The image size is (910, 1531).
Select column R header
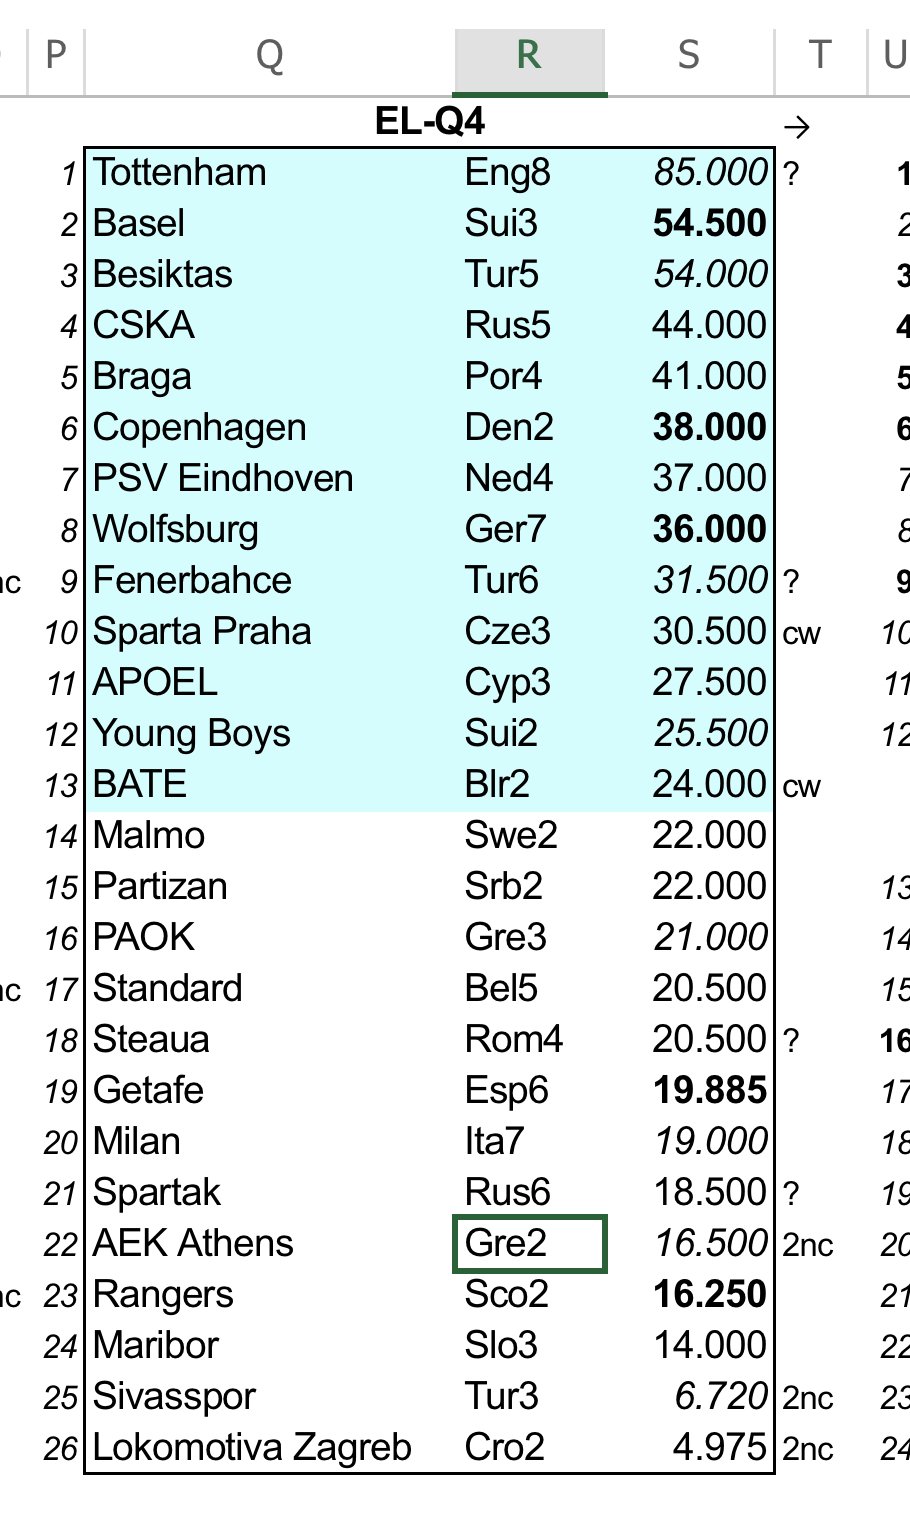pos(529,58)
